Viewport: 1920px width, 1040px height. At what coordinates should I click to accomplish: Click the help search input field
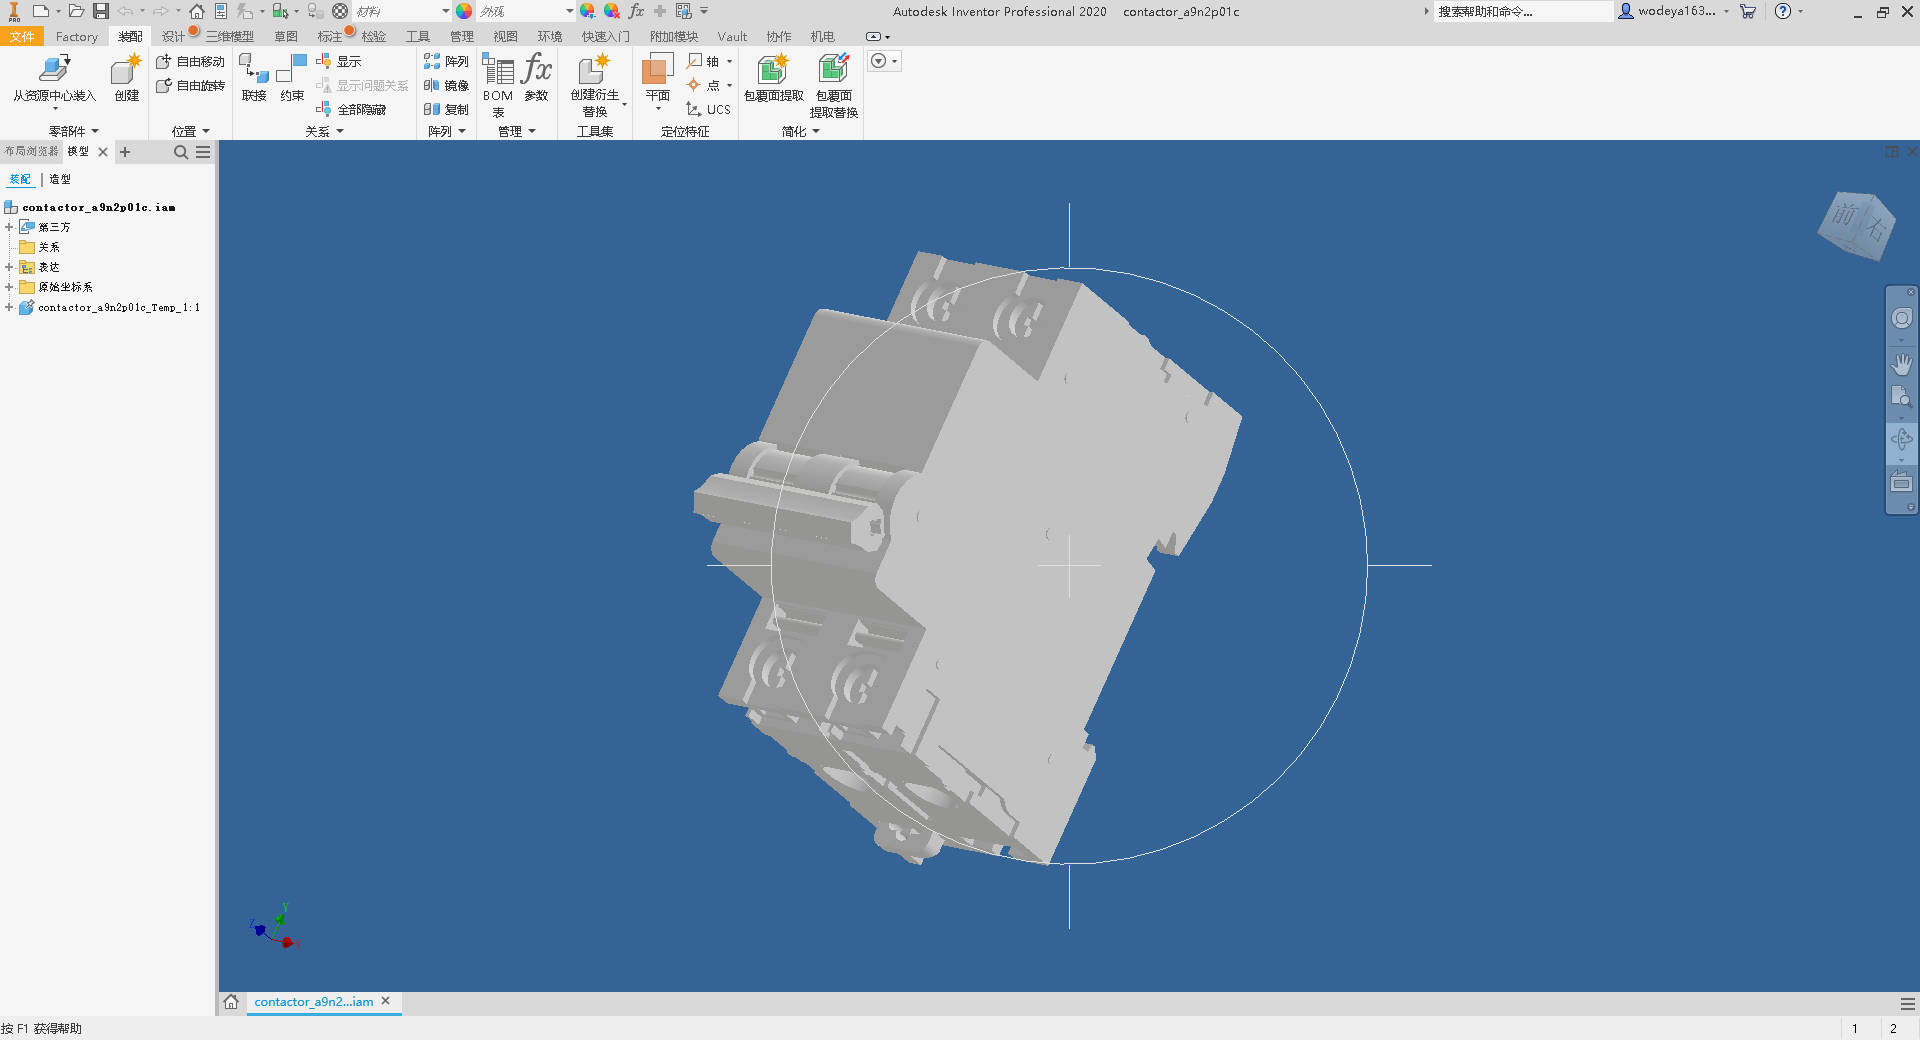point(1522,12)
